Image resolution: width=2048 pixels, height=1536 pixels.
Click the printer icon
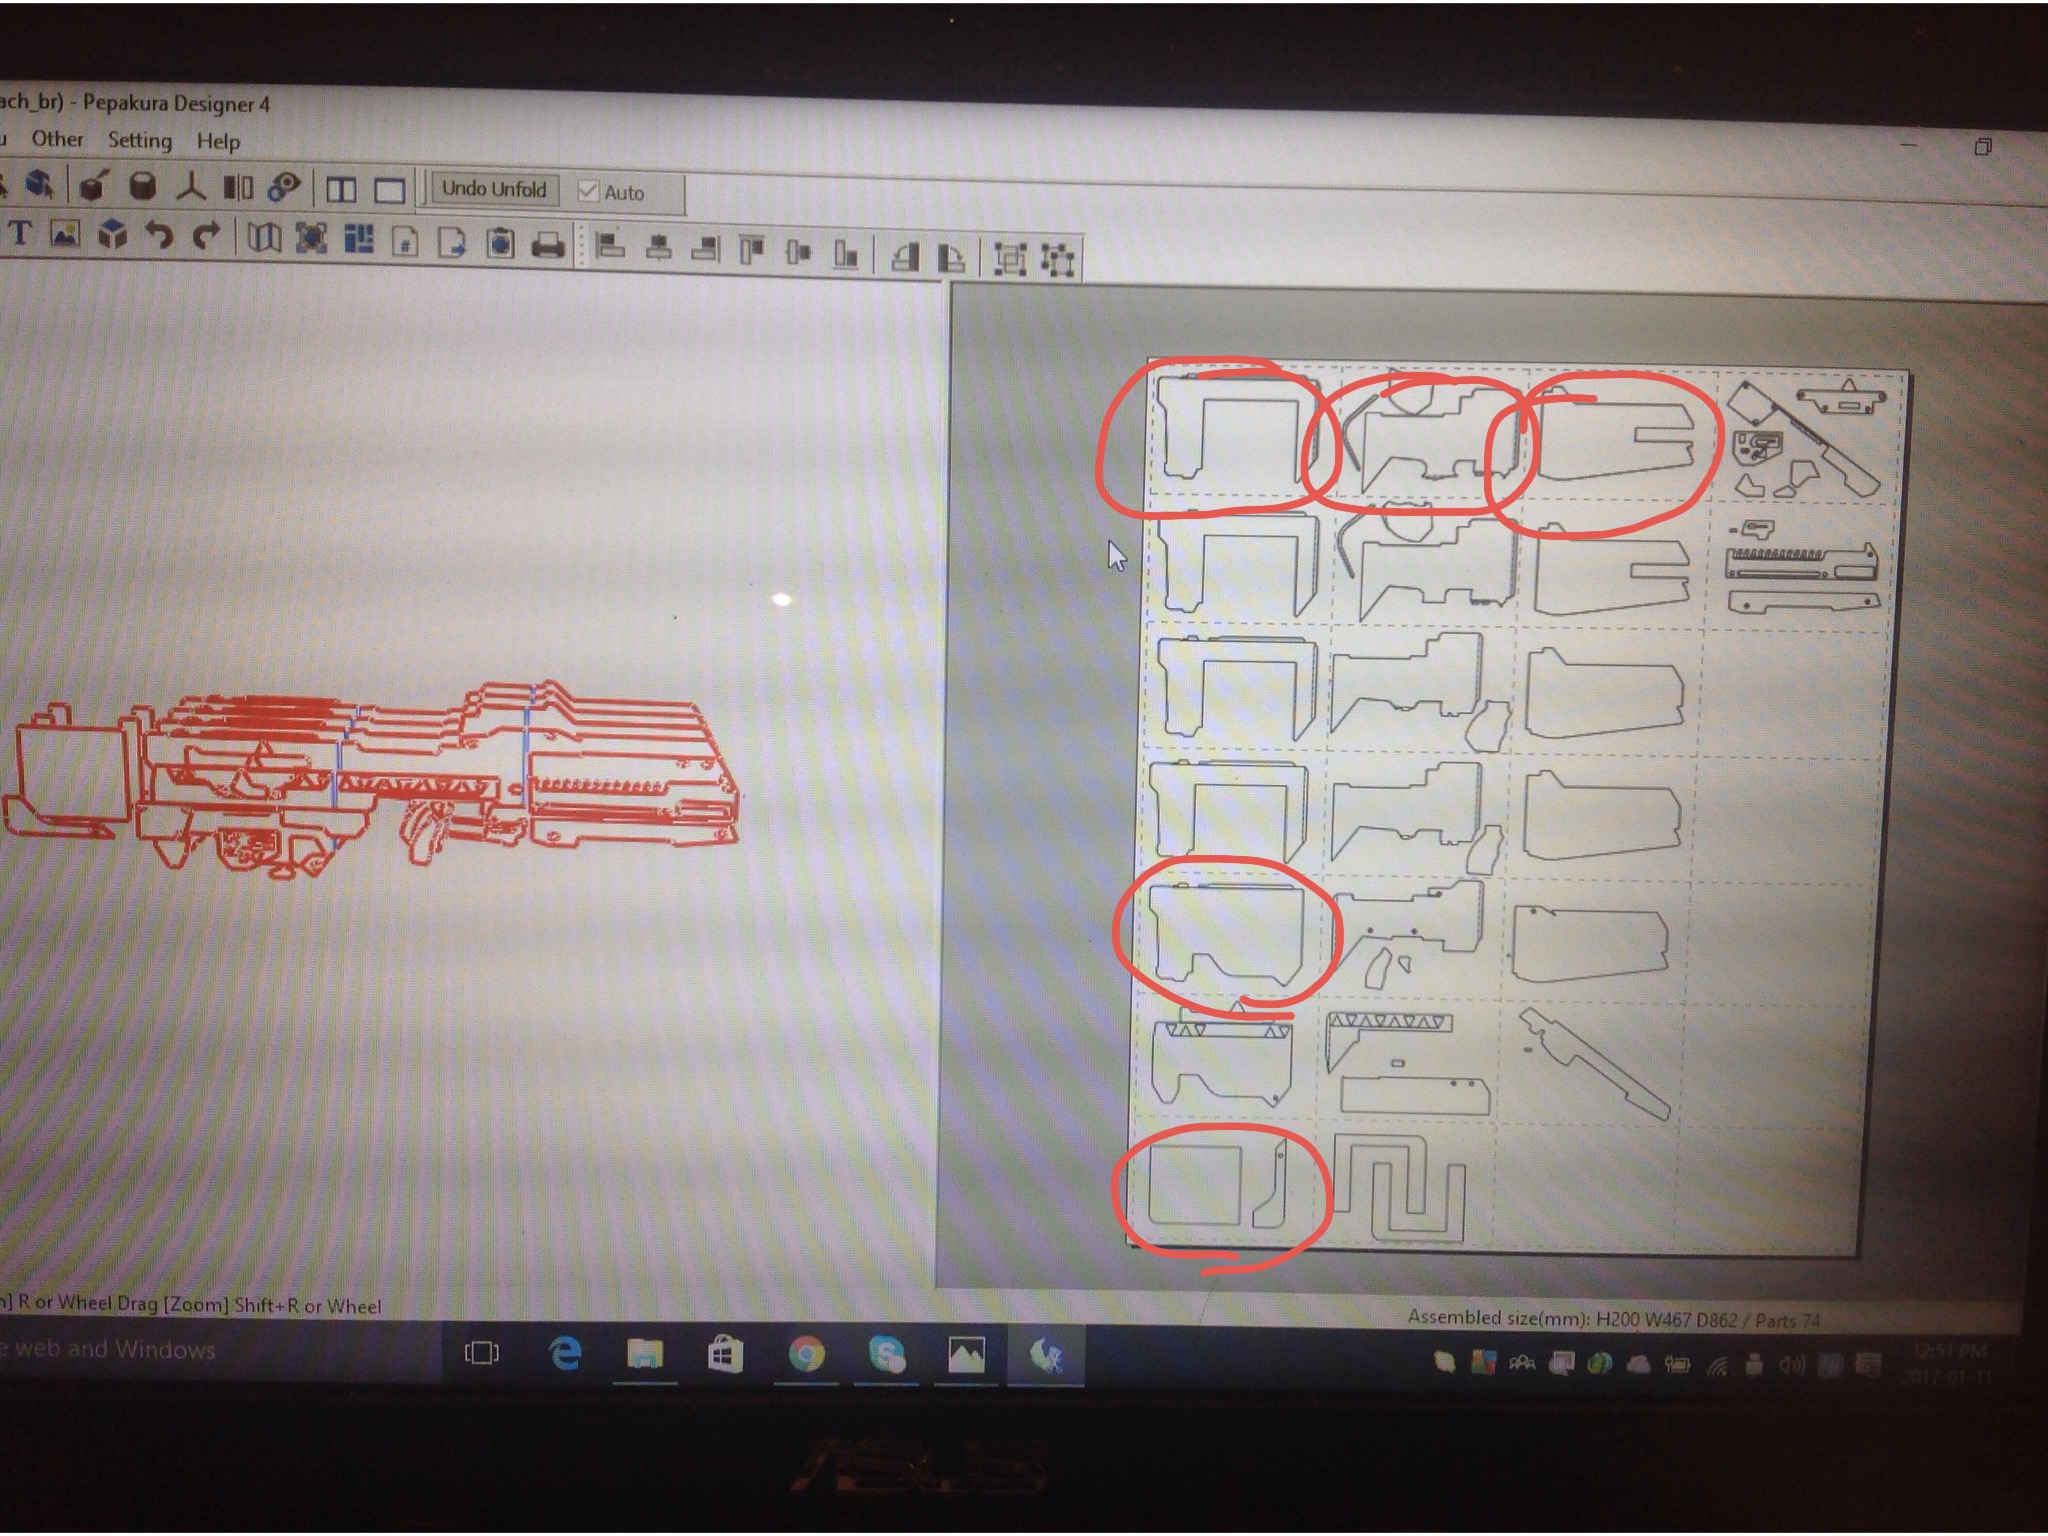(x=548, y=245)
